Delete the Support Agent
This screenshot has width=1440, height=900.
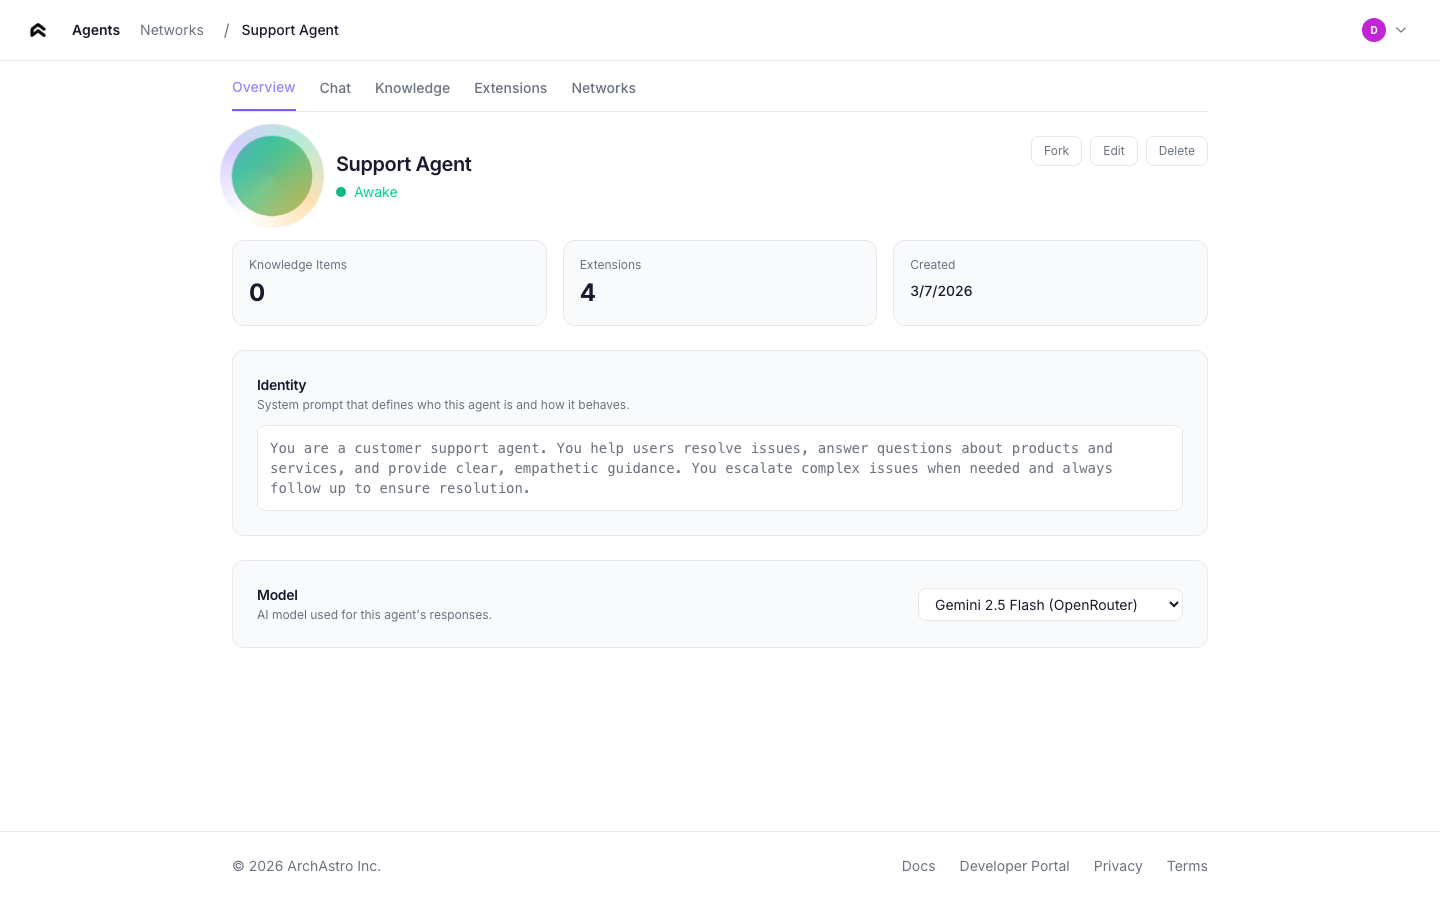1176,150
